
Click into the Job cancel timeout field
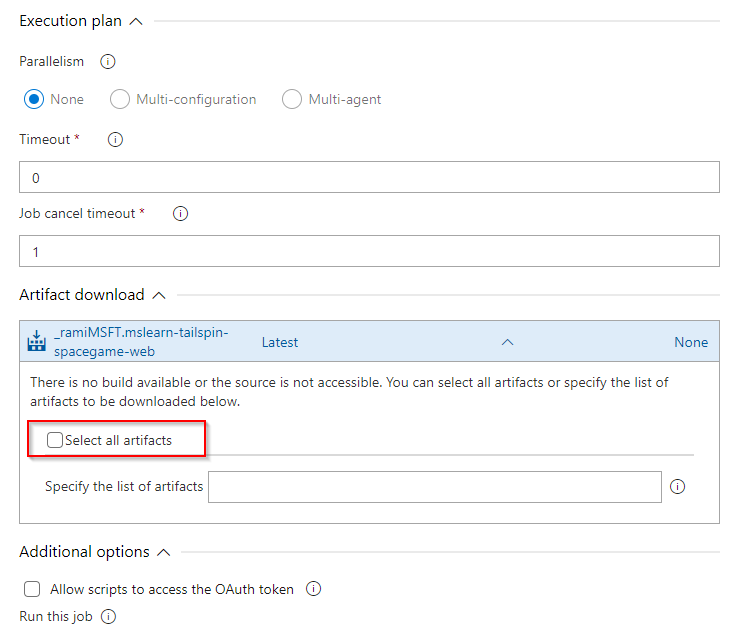(369, 251)
